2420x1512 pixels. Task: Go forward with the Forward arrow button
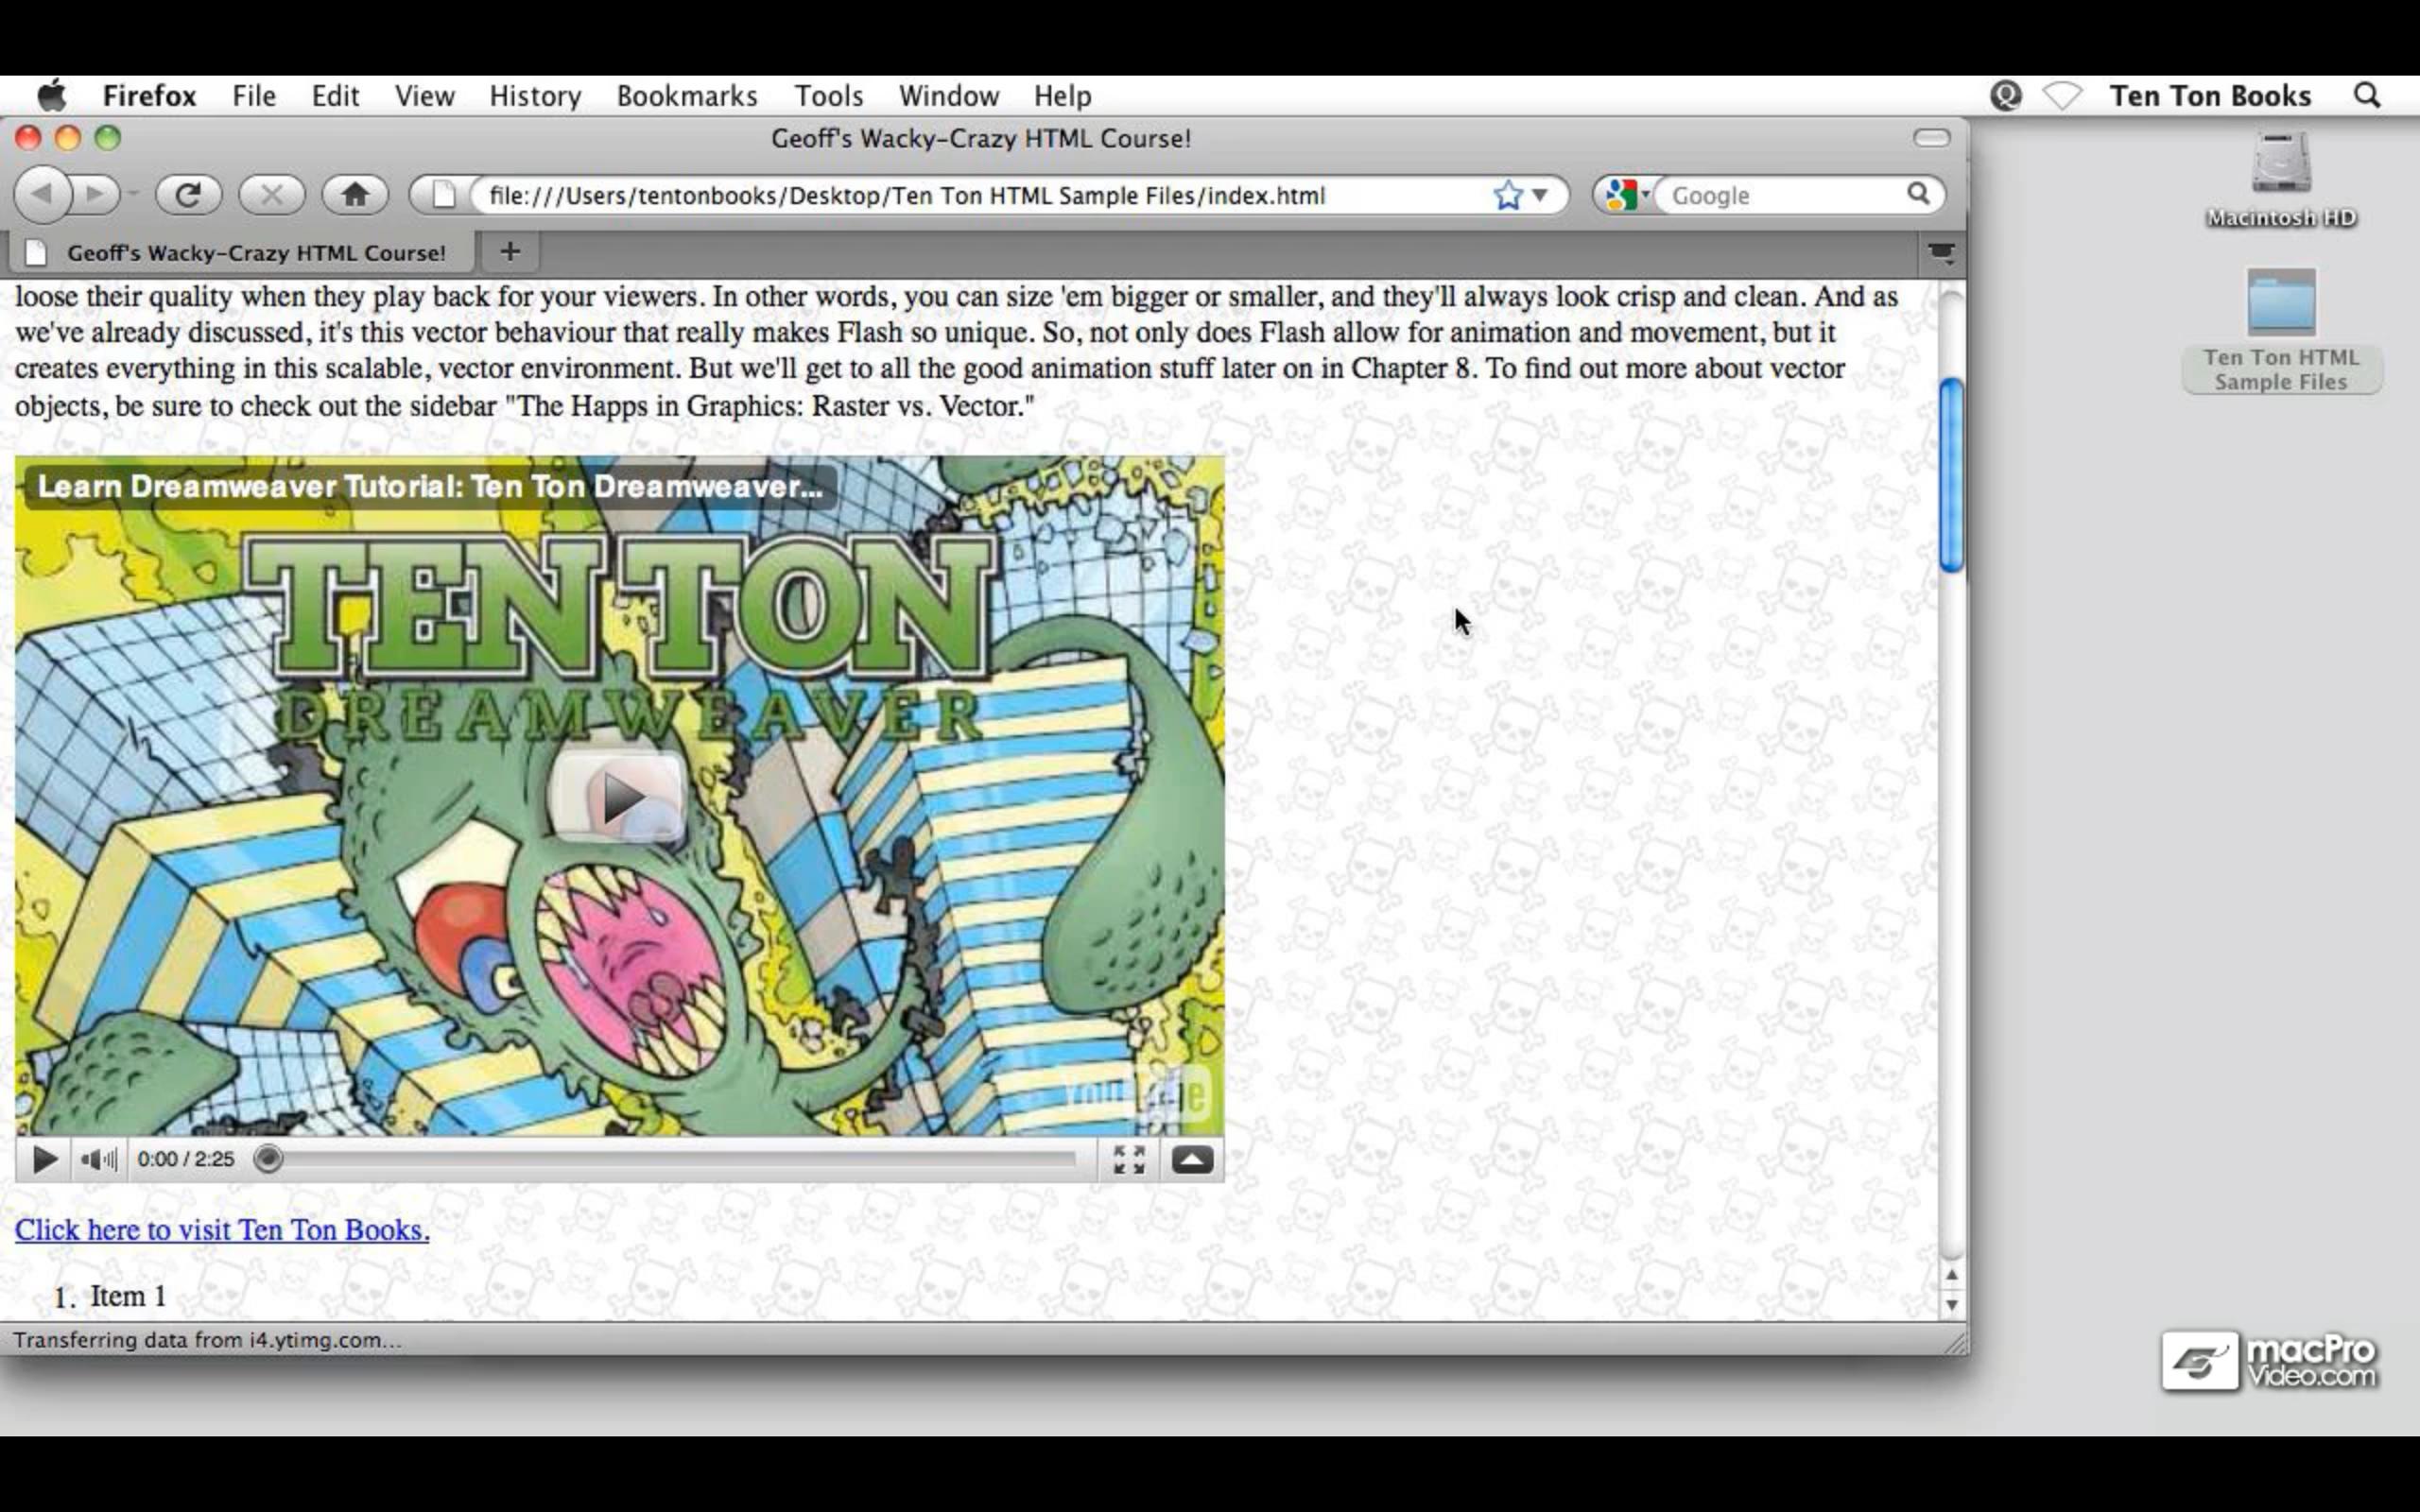pyautogui.click(x=97, y=194)
